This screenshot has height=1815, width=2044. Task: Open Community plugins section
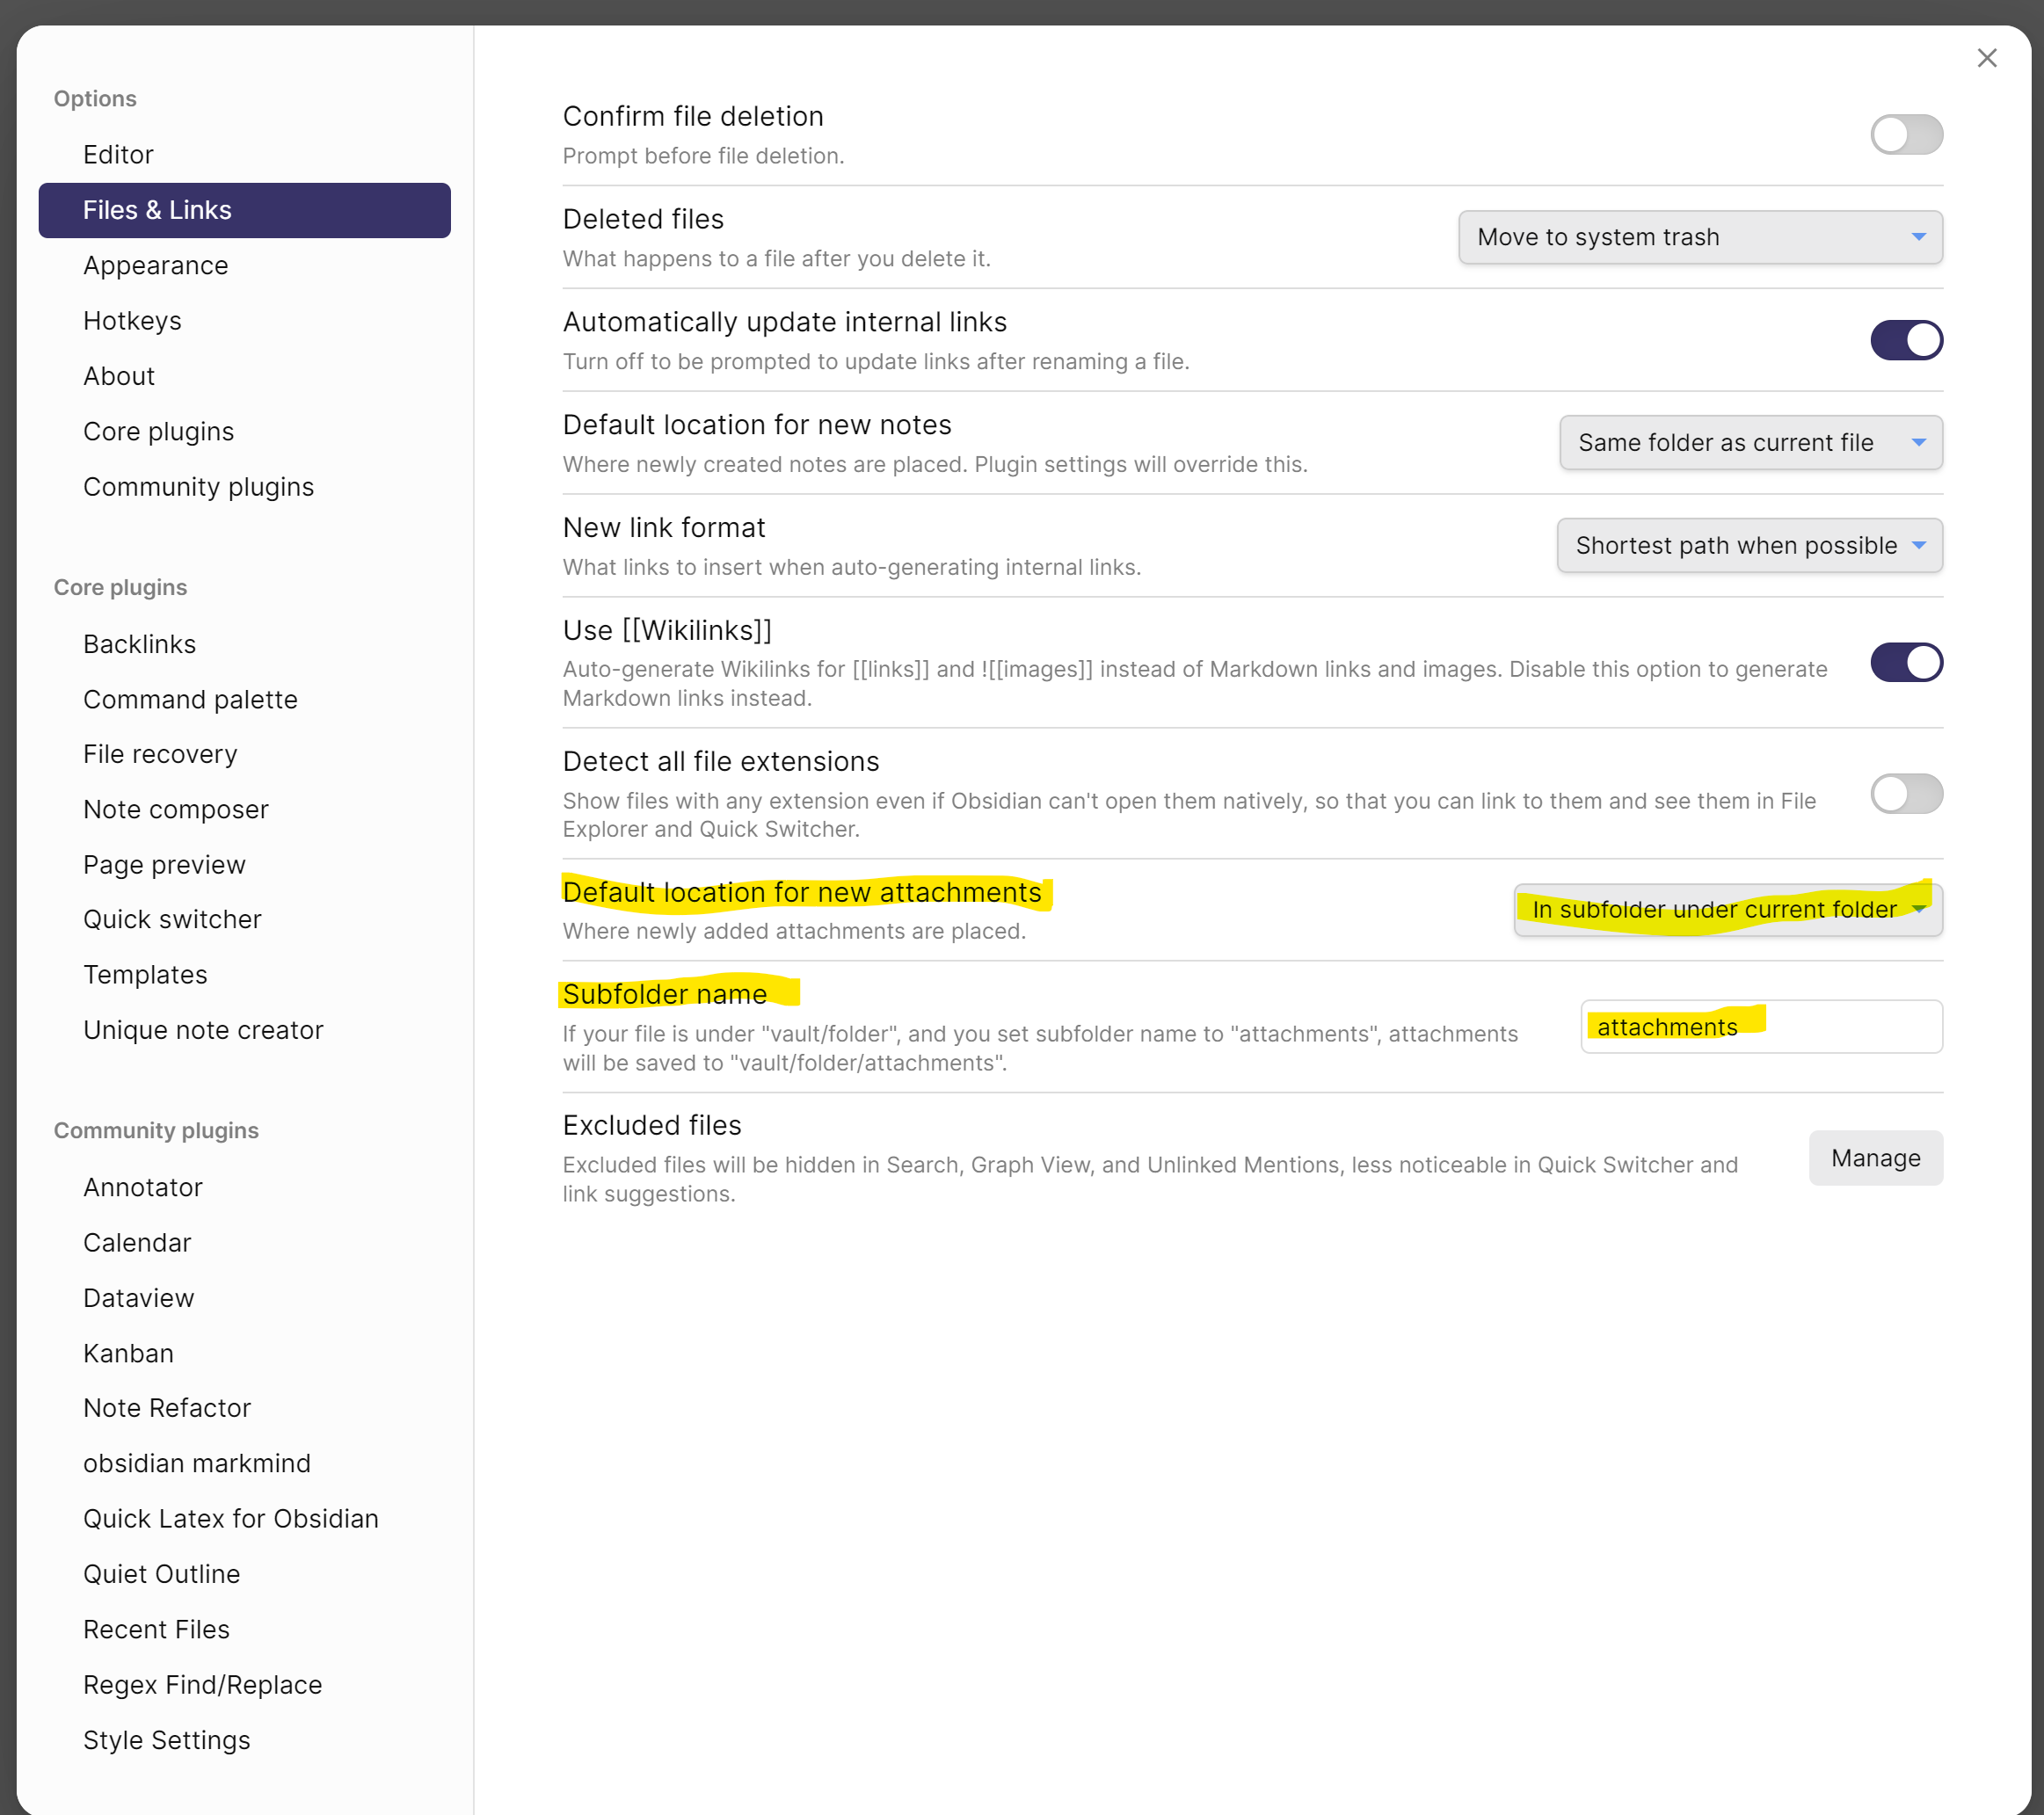(199, 487)
